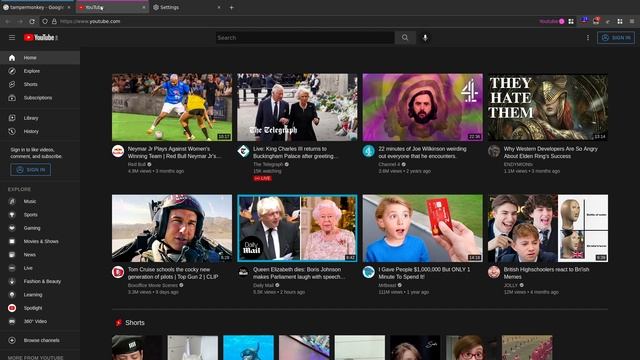Viewport: 640px width, 360px height.
Task: Open the MrBeast credit card thumbnail
Action: point(422,228)
